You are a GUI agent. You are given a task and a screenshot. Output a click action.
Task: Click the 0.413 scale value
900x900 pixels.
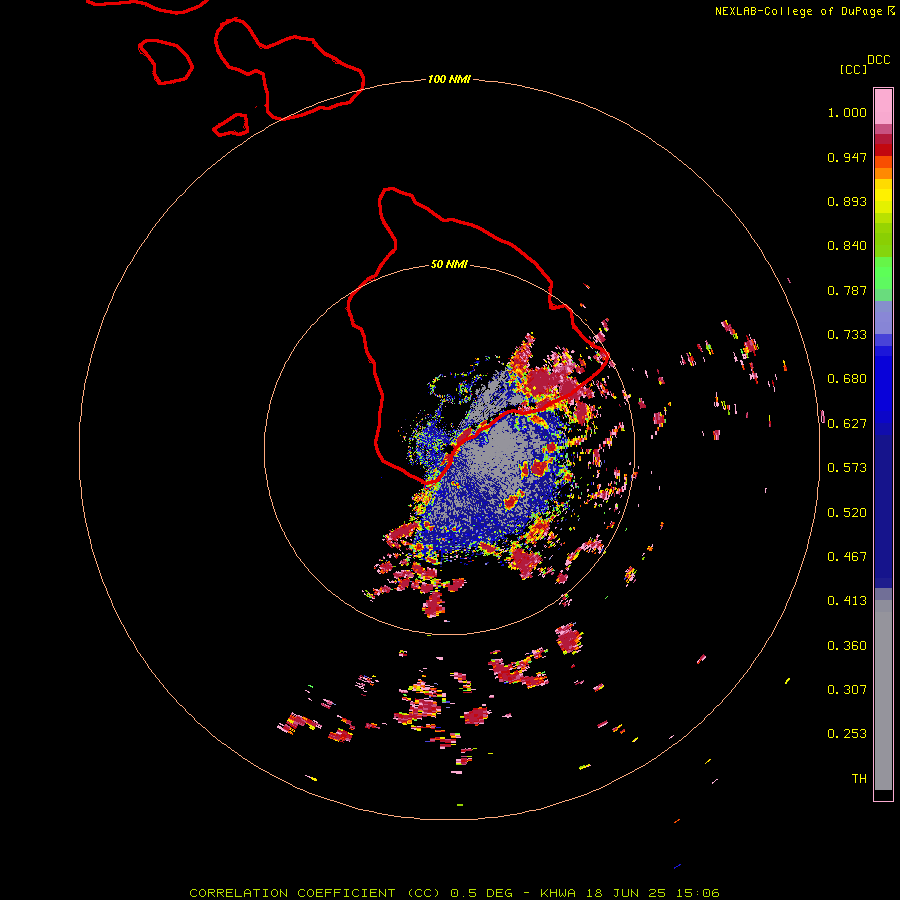pyautogui.click(x=847, y=601)
